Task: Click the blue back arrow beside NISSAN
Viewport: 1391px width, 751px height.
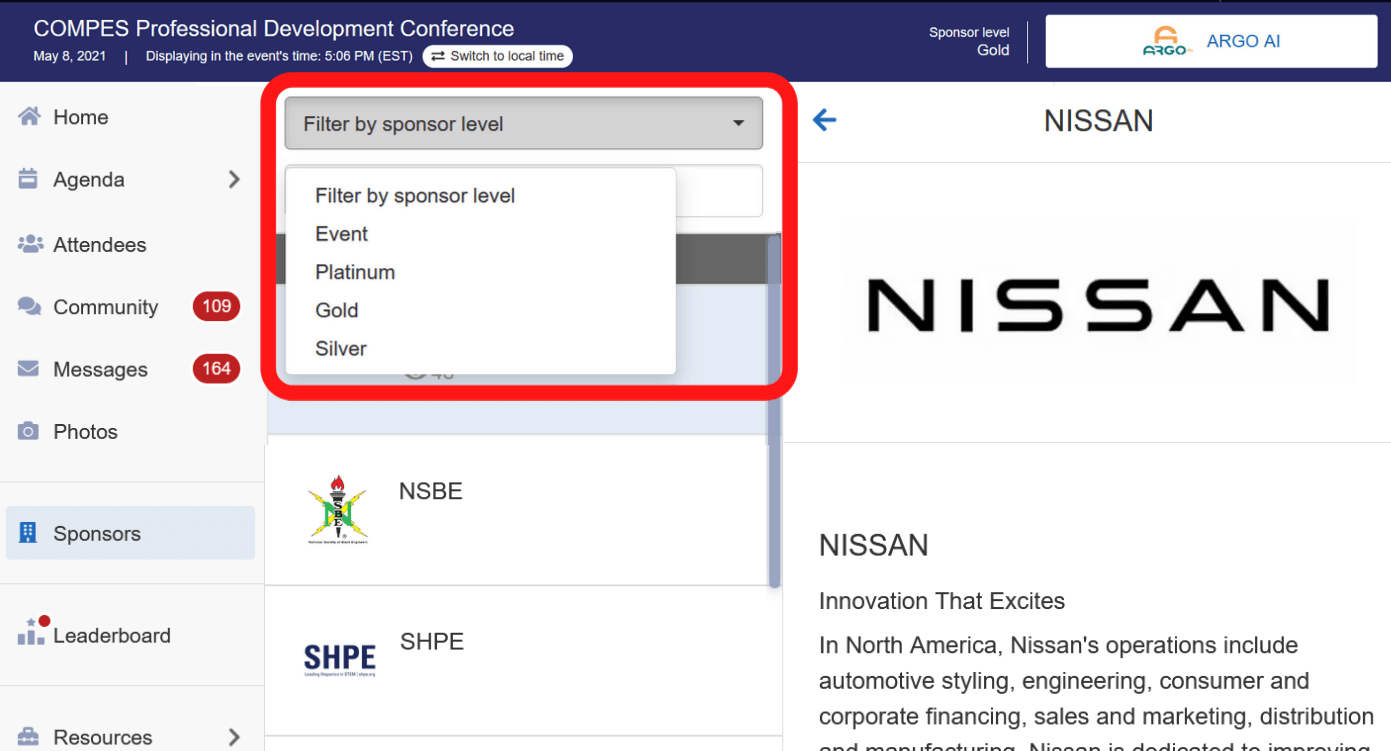Action: tap(824, 121)
